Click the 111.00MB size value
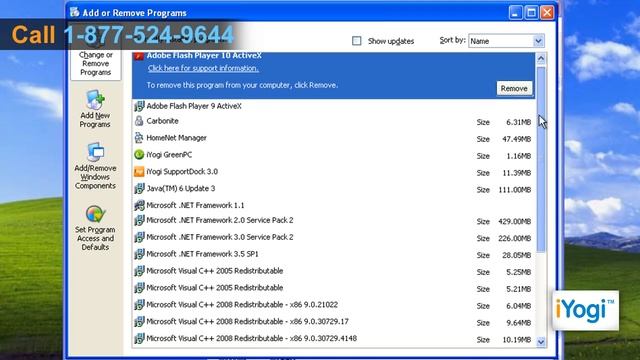Screen dimensions: 640x360 tap(514, 190)
